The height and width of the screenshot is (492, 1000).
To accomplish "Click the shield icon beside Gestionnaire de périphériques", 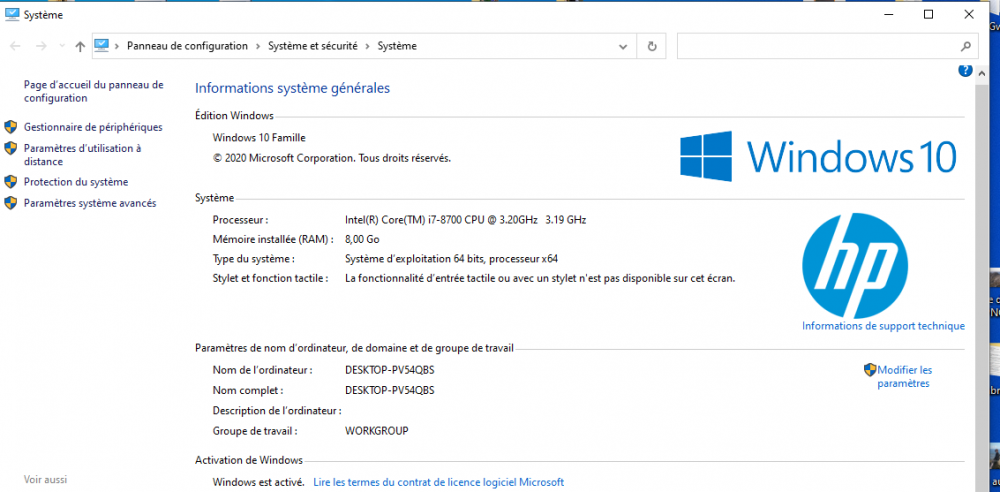I will click(11, 127).
